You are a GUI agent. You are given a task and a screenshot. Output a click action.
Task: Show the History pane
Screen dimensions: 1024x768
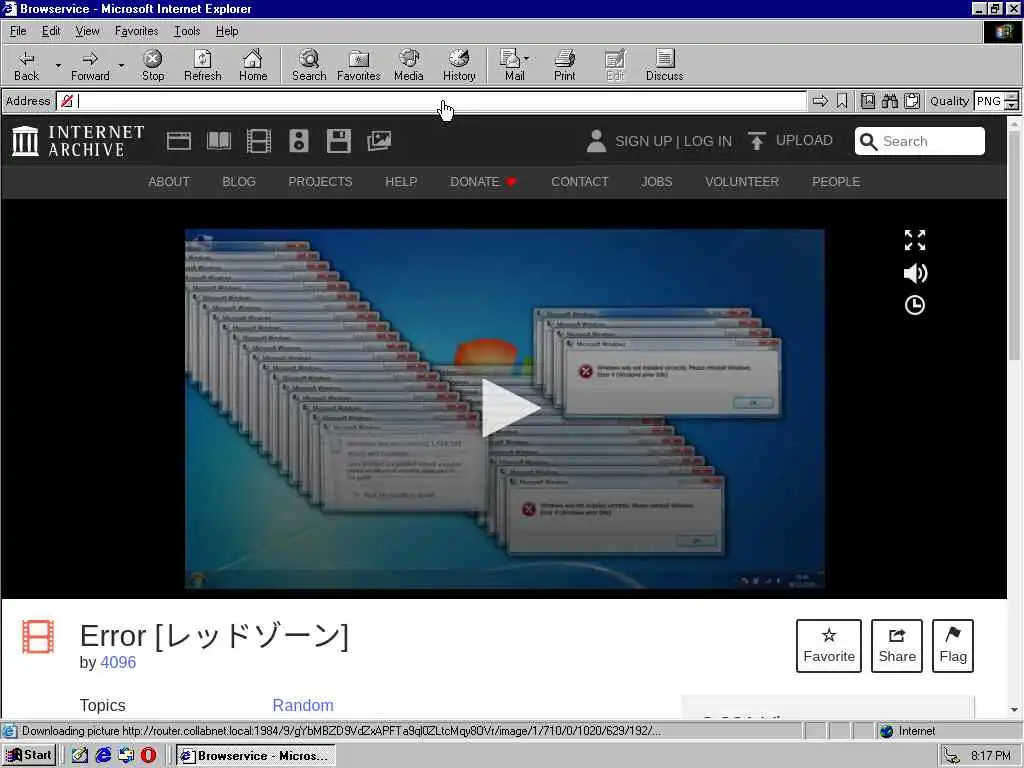coord(459,65)
